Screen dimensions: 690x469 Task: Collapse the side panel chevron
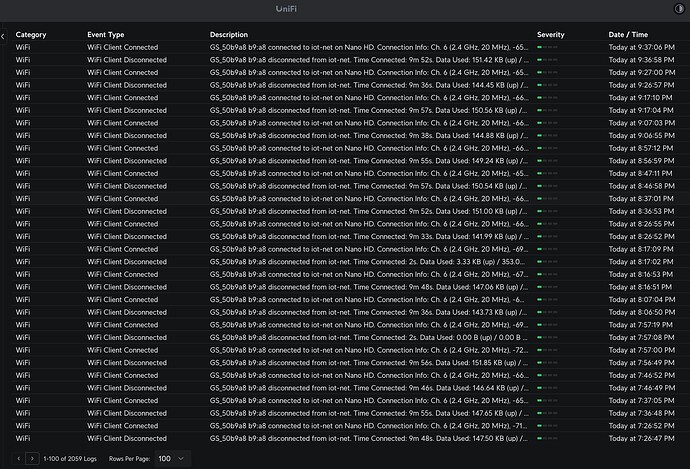pos(3,37)
